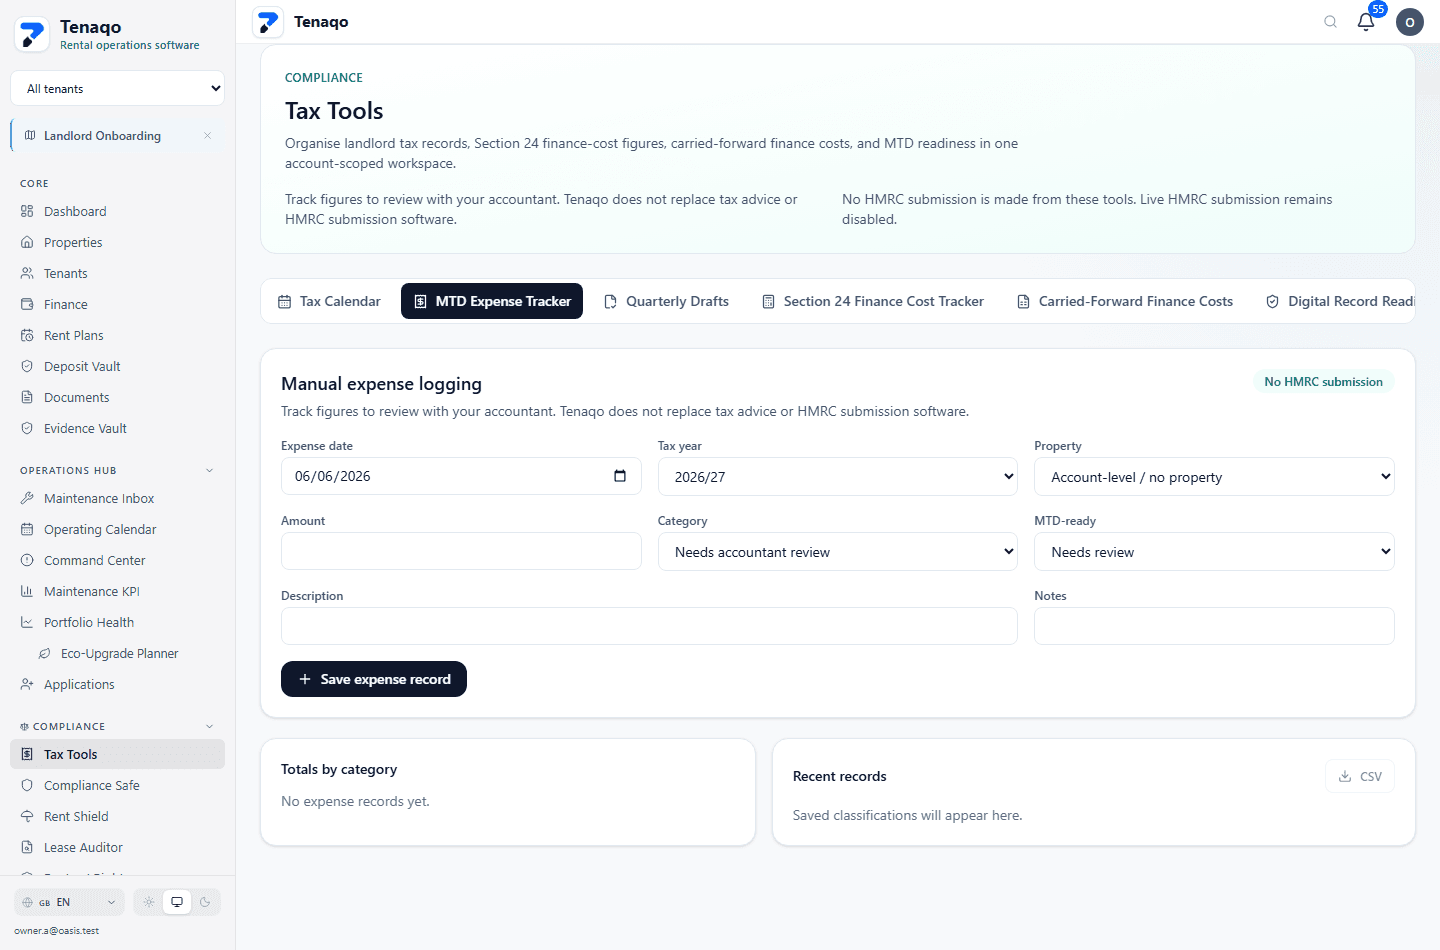Image resolution: width=1440 pixels, height=950 pixels.
Task: Open Rent Shield
Action: [x=118, y=817]
